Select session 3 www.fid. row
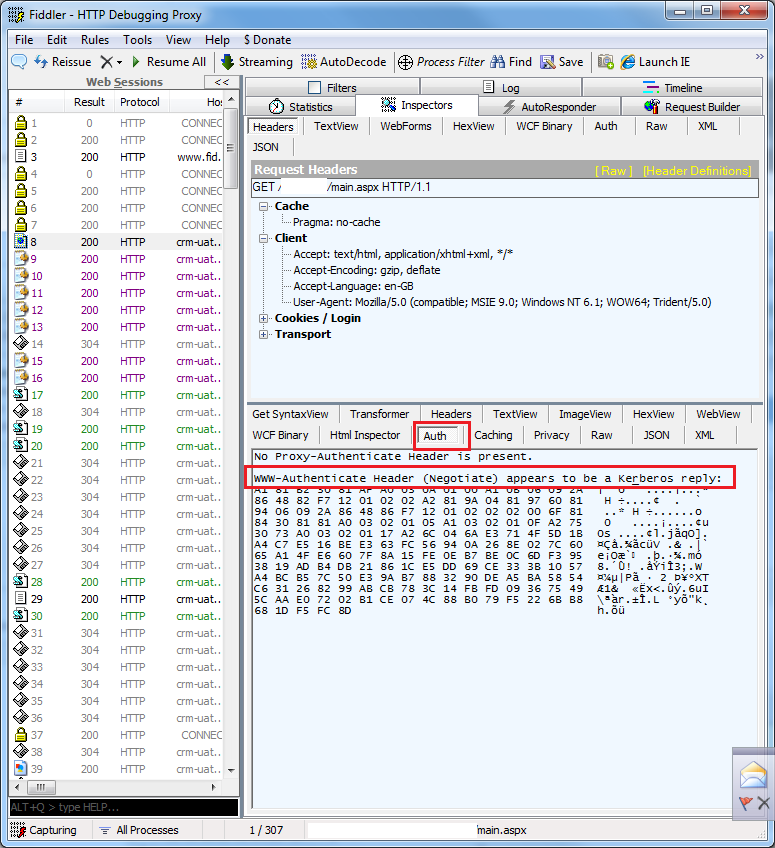 coord(118,157)
